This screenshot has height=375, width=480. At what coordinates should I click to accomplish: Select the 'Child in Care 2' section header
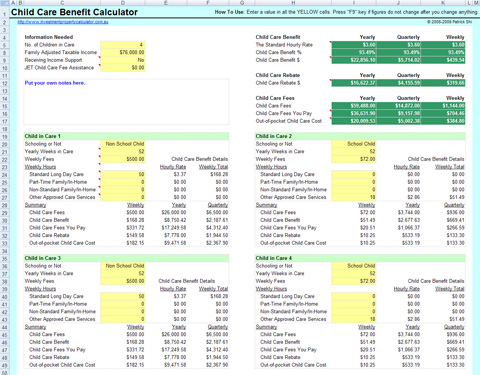(x=360, y=136)
